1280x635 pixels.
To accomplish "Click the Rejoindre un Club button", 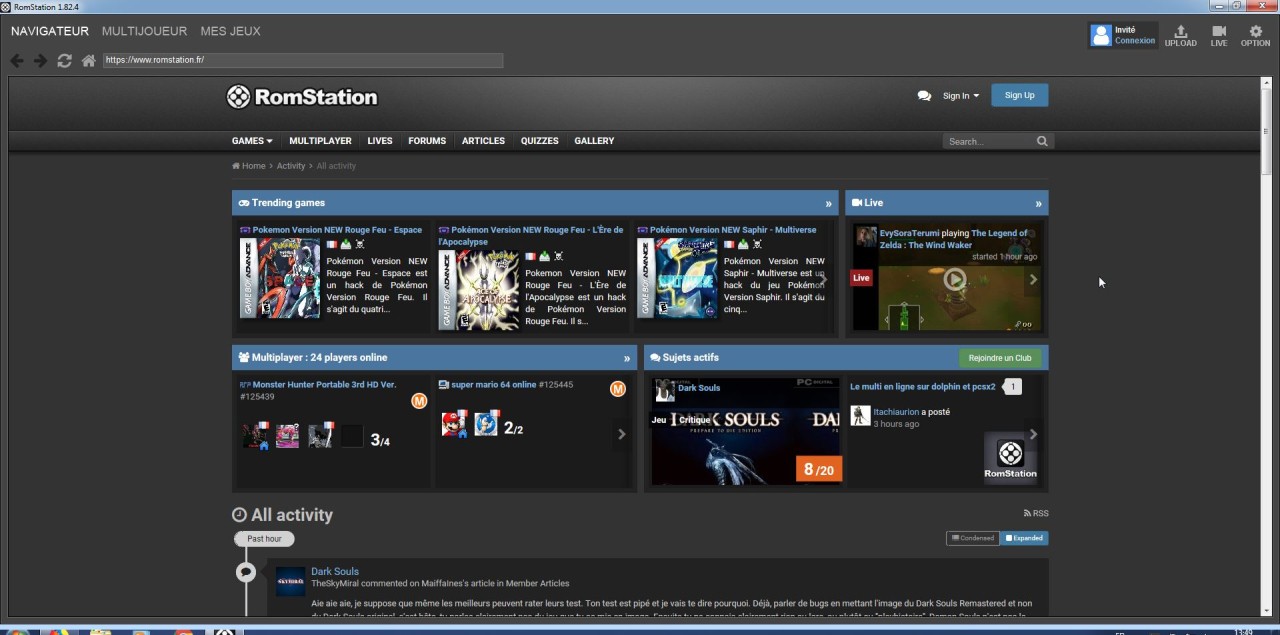I will (999, 358).
